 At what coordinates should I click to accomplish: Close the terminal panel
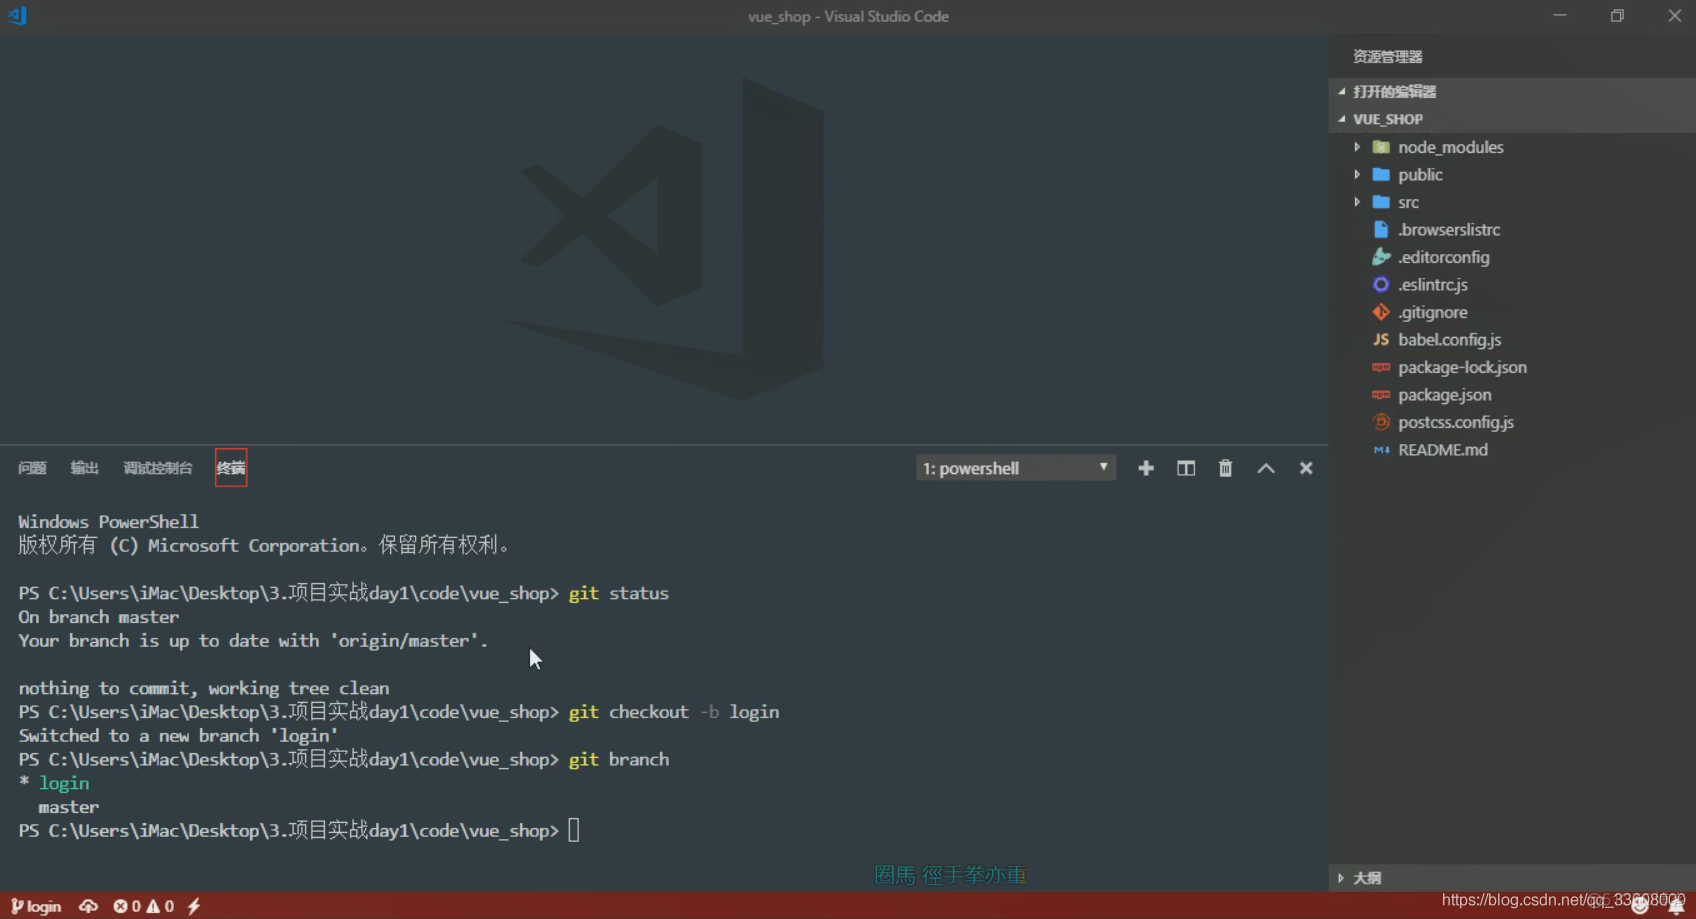[1306, 468]
